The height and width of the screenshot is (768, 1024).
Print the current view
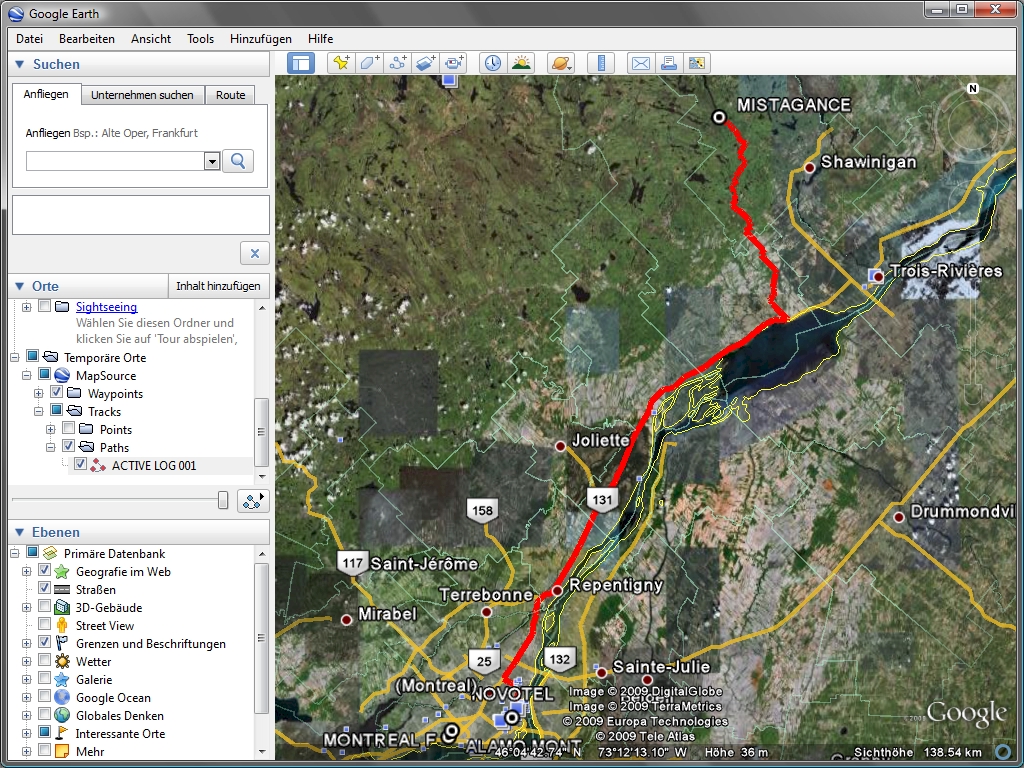(669, 63)
